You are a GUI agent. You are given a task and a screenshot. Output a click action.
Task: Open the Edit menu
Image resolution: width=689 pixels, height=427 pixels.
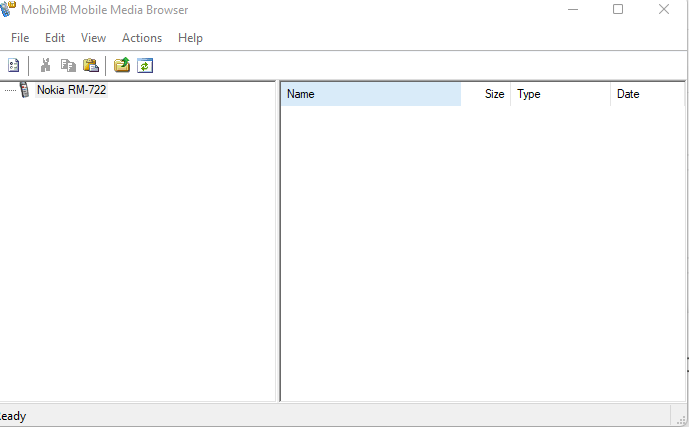pyautogui.click(x=55, y=38)
